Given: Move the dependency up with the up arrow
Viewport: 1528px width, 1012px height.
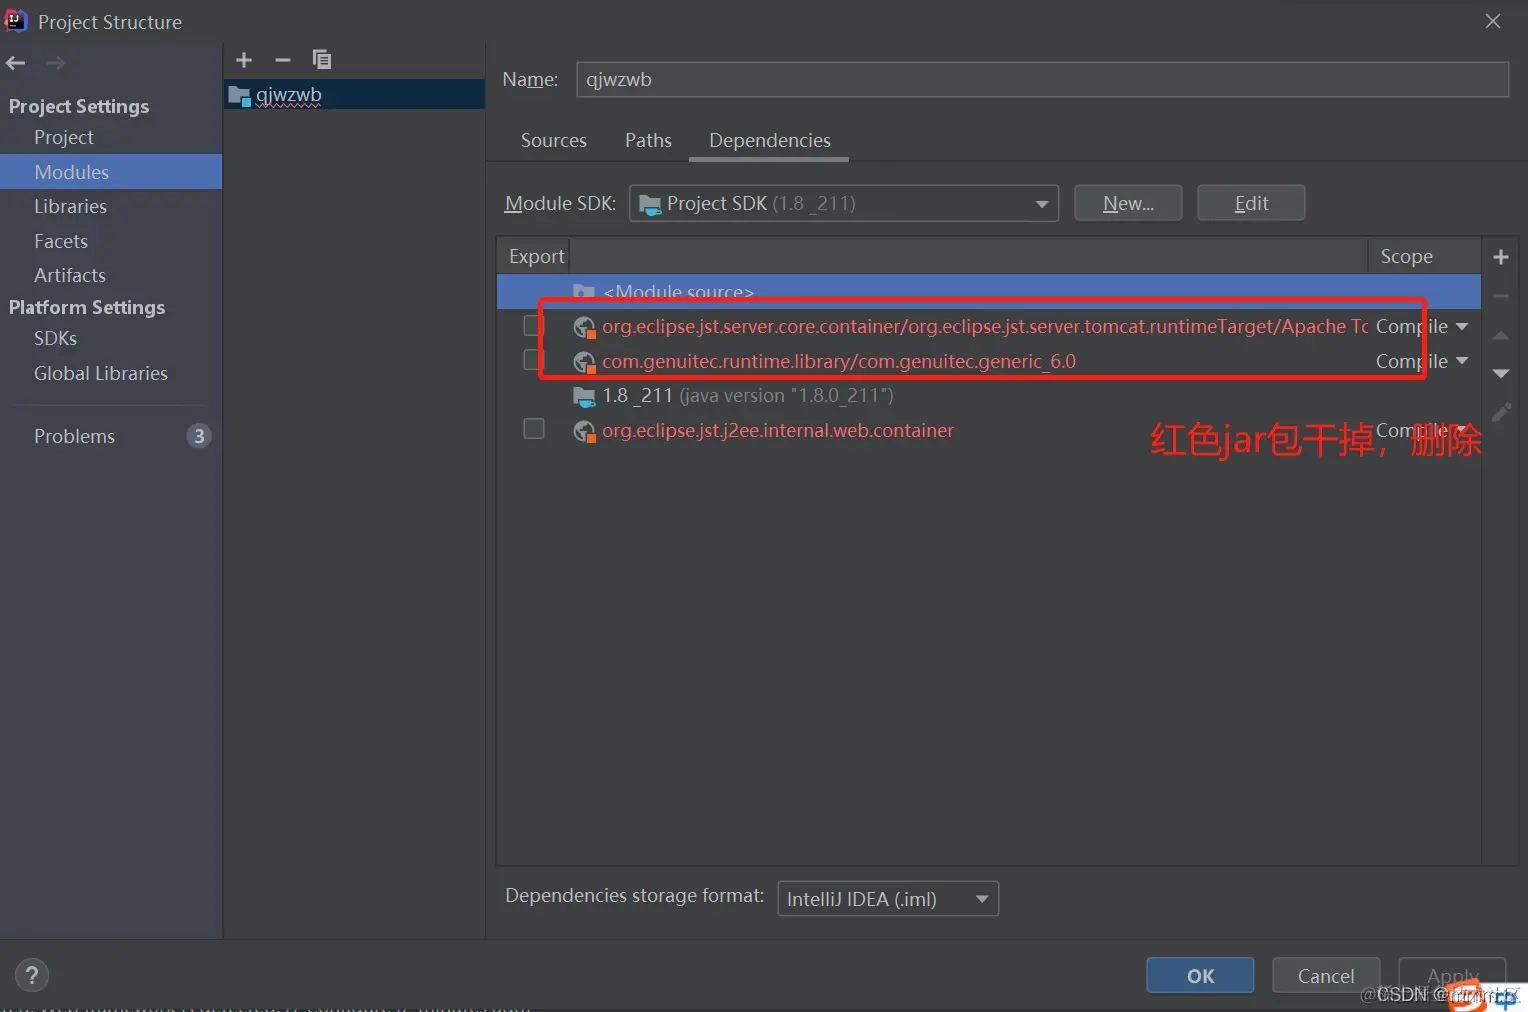Looking at the screenshot, I should point(1501,336).
